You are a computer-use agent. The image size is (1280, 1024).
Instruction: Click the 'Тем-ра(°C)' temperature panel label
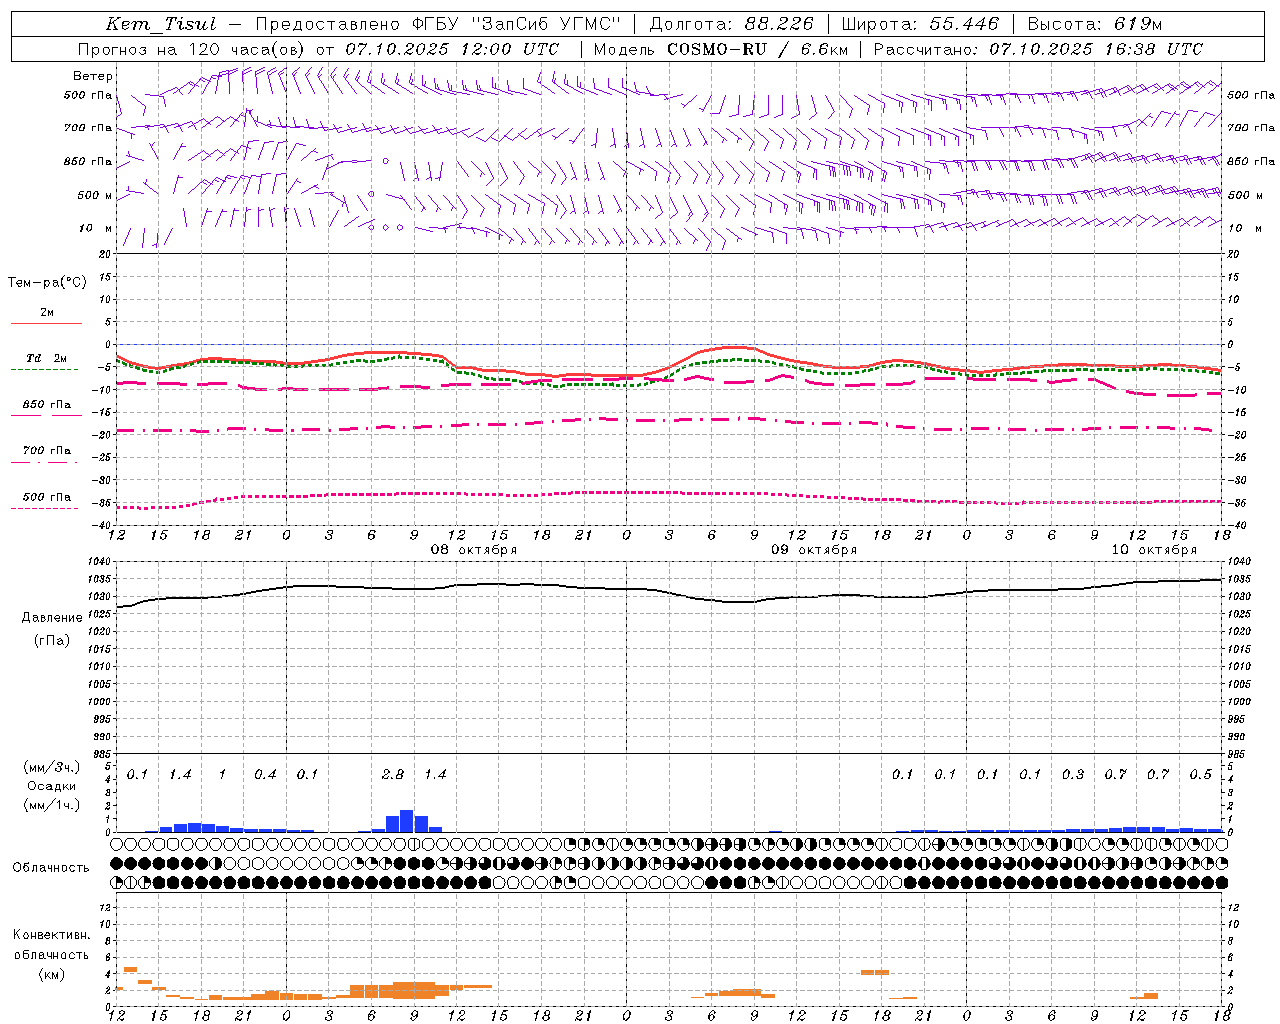click(x=47, y=283)
